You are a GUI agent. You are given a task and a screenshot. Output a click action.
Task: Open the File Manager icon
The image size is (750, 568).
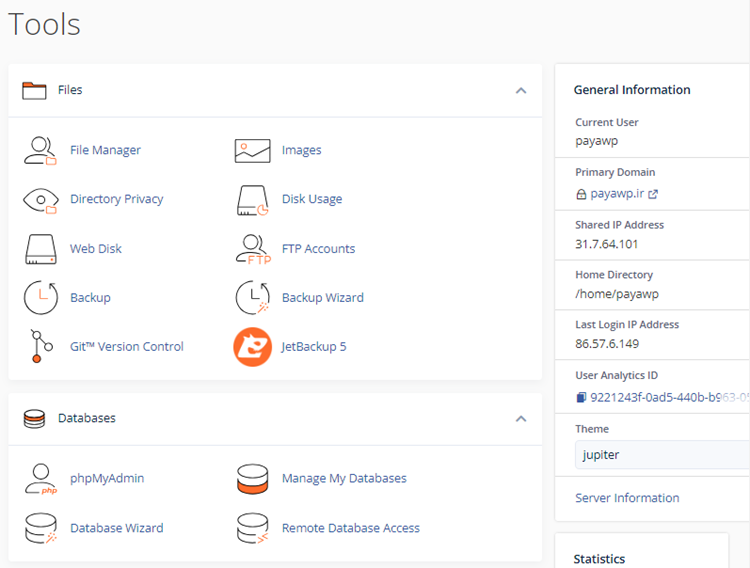click(x=40, y=150)
